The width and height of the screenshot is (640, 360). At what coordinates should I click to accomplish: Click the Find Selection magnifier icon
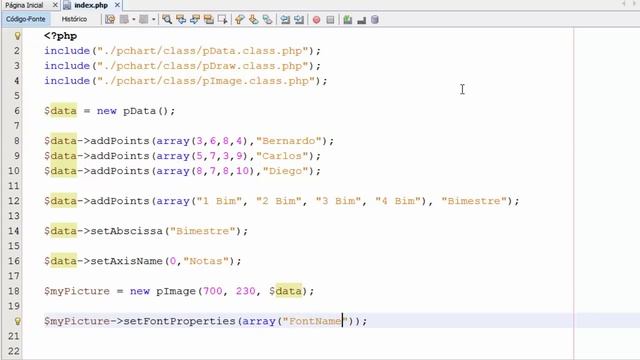click(x=167, y=19)
